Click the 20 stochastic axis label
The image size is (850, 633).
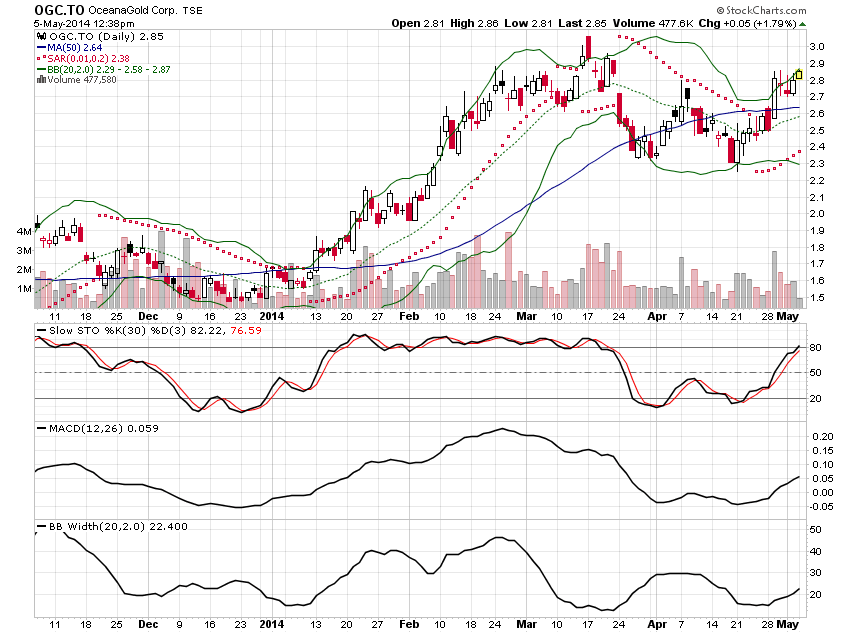point(815,398)
